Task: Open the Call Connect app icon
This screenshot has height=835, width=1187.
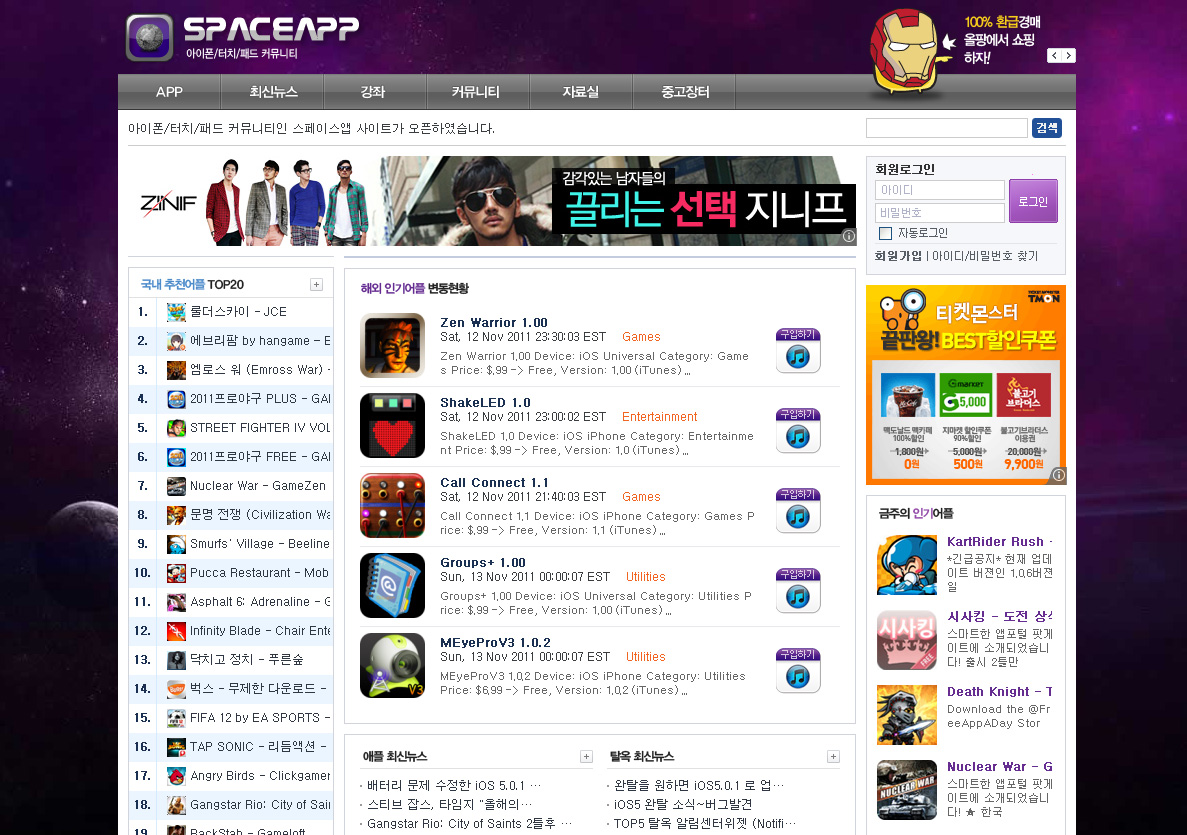Action: 392,505
